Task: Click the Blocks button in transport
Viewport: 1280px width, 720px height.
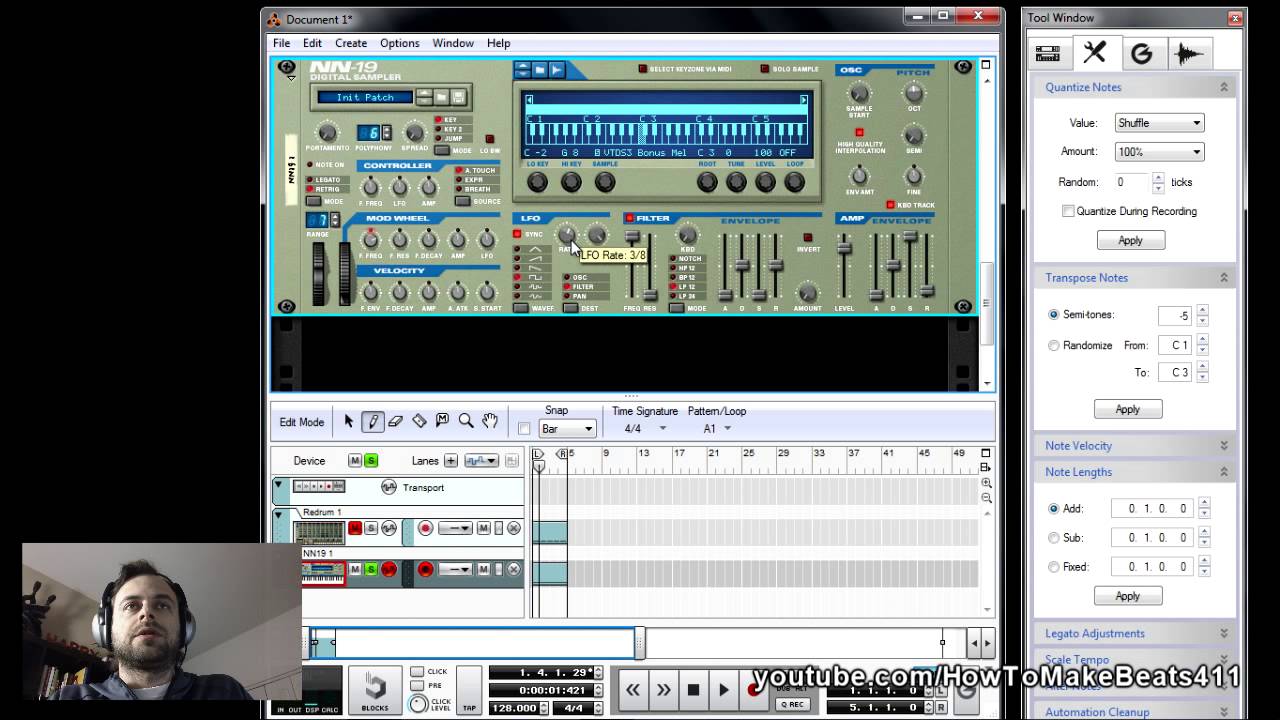Action: click(x=375, y=689)
